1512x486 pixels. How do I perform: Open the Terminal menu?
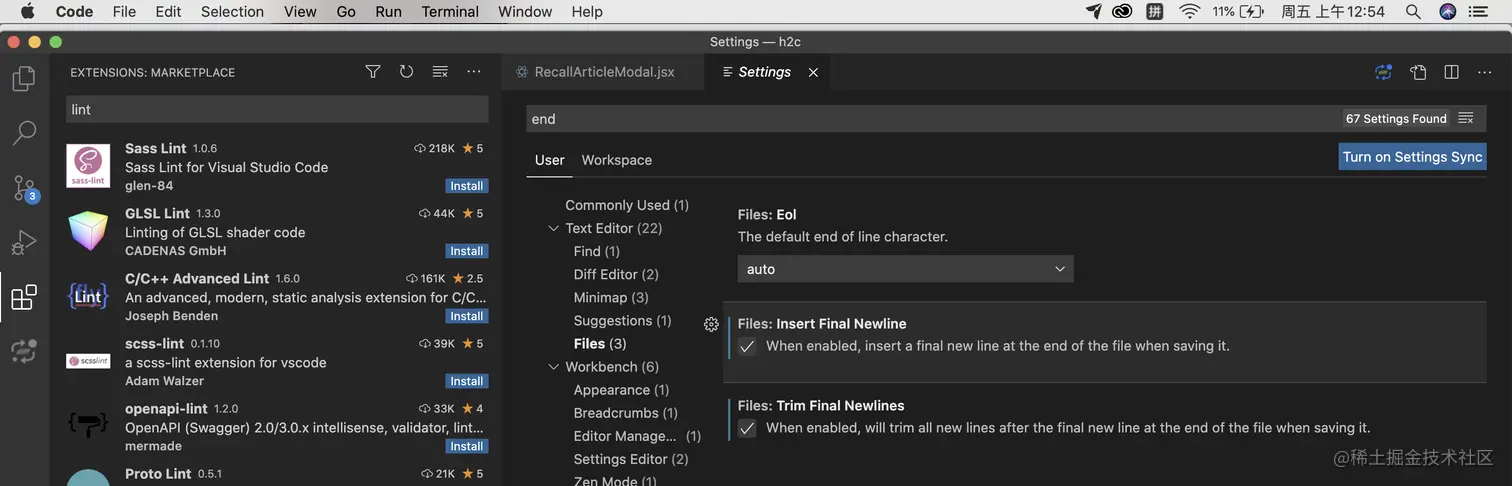pos(450,12)
